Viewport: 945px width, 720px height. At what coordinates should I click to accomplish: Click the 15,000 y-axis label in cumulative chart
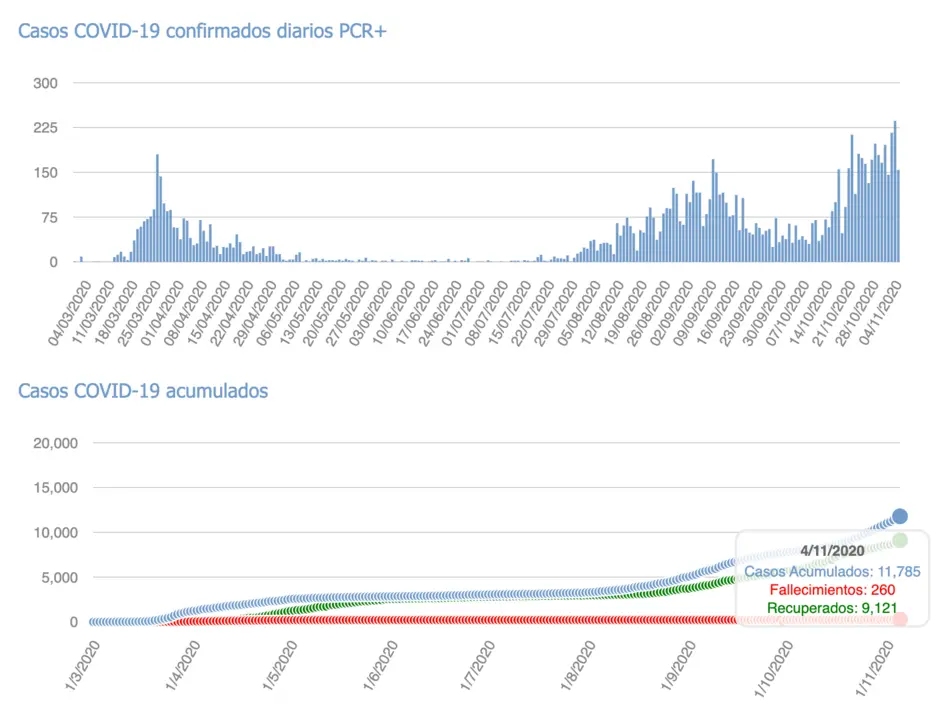click(41, 488)
